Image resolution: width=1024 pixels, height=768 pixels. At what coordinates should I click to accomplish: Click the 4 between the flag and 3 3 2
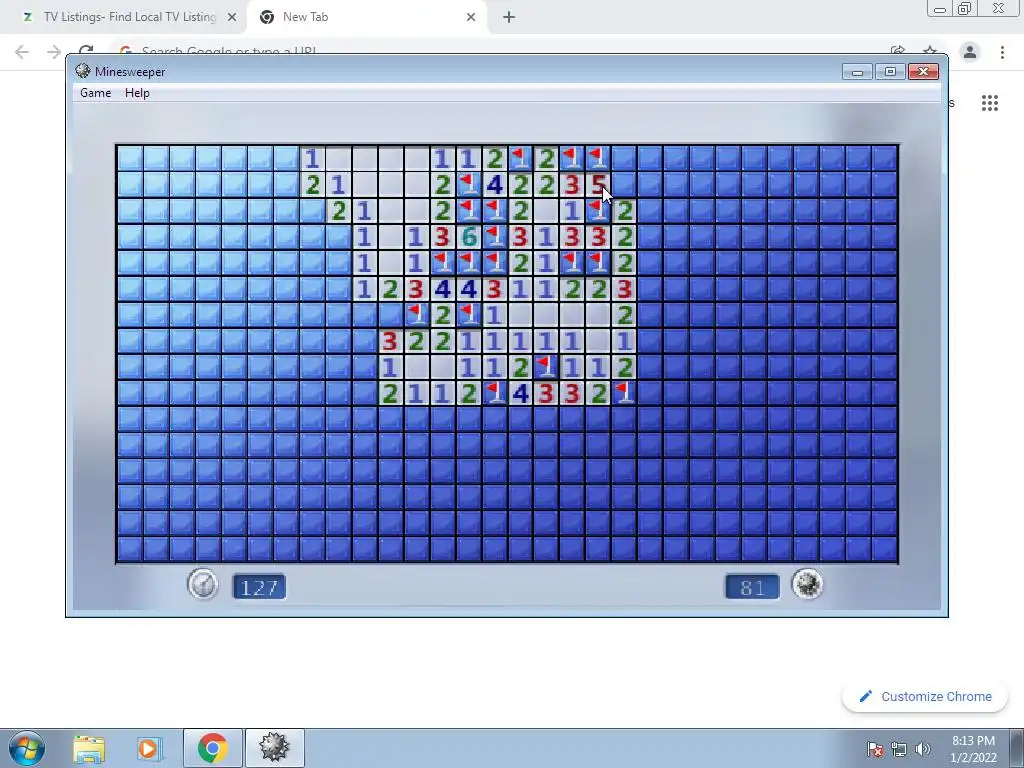520,393
